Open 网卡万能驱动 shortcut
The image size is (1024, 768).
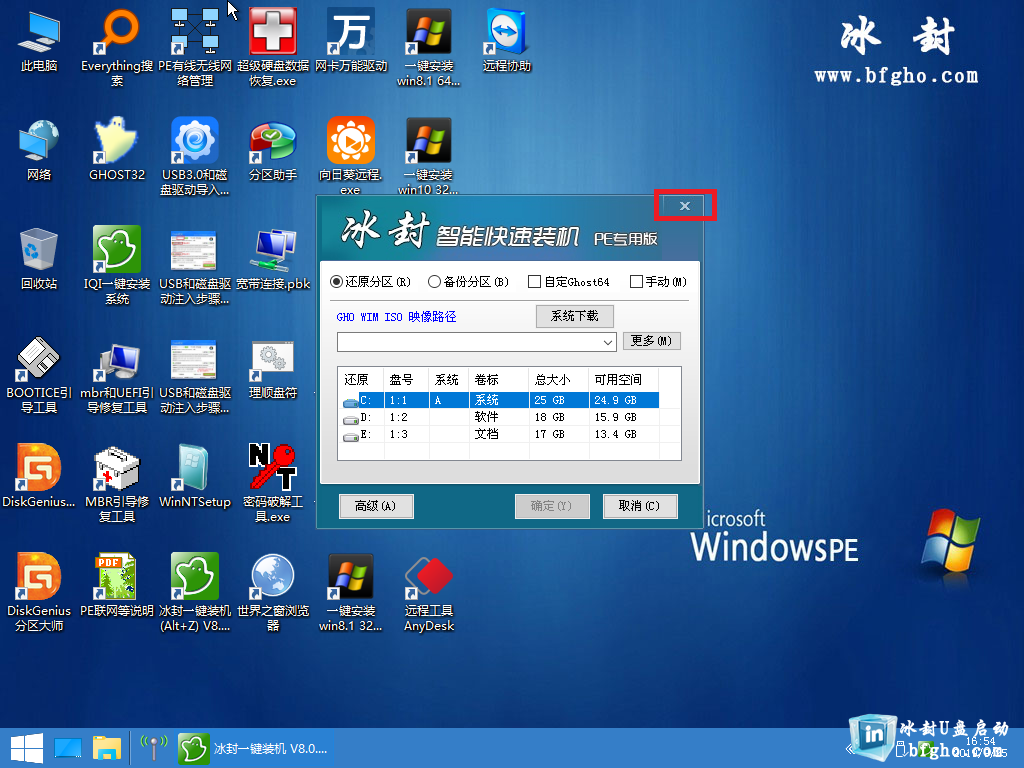tap(351, 40)
